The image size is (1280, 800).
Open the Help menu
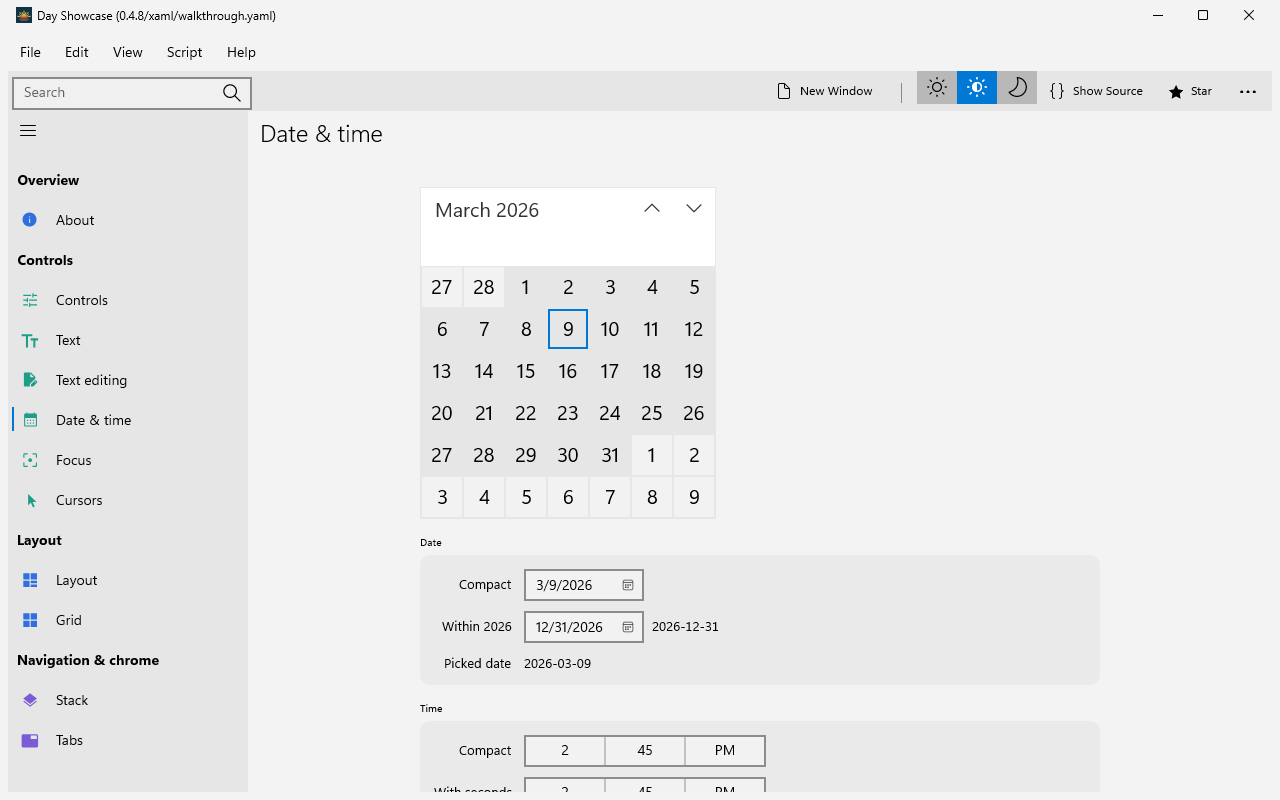(x=241, y=52)
